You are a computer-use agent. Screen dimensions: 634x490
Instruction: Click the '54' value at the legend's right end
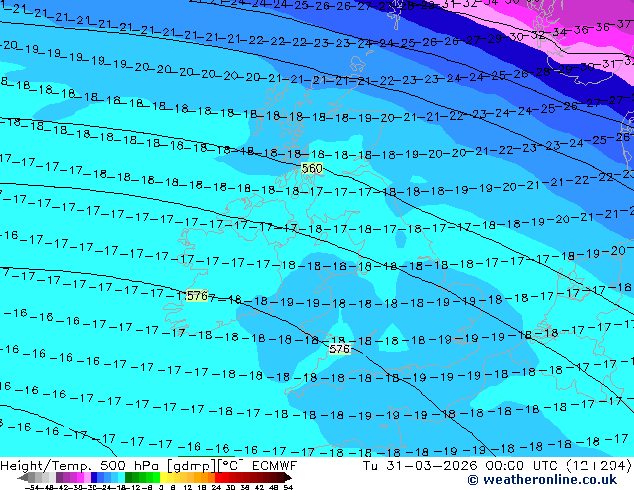[287, 487]
